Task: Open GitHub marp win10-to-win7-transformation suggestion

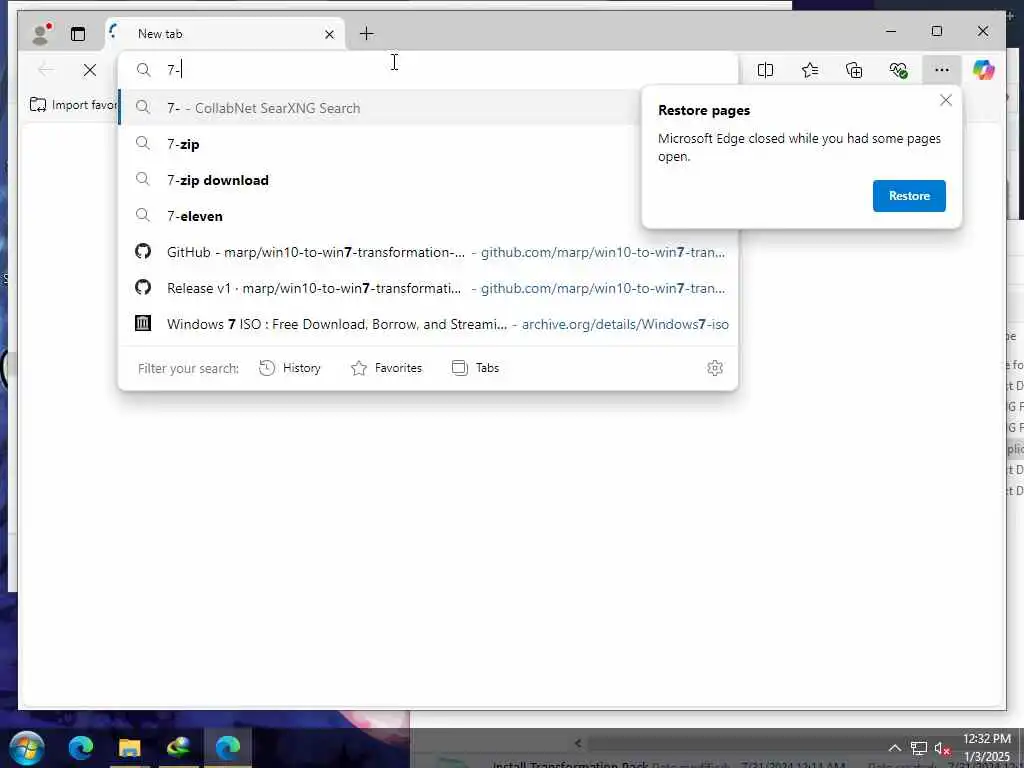Action: (x=428, y=251)
